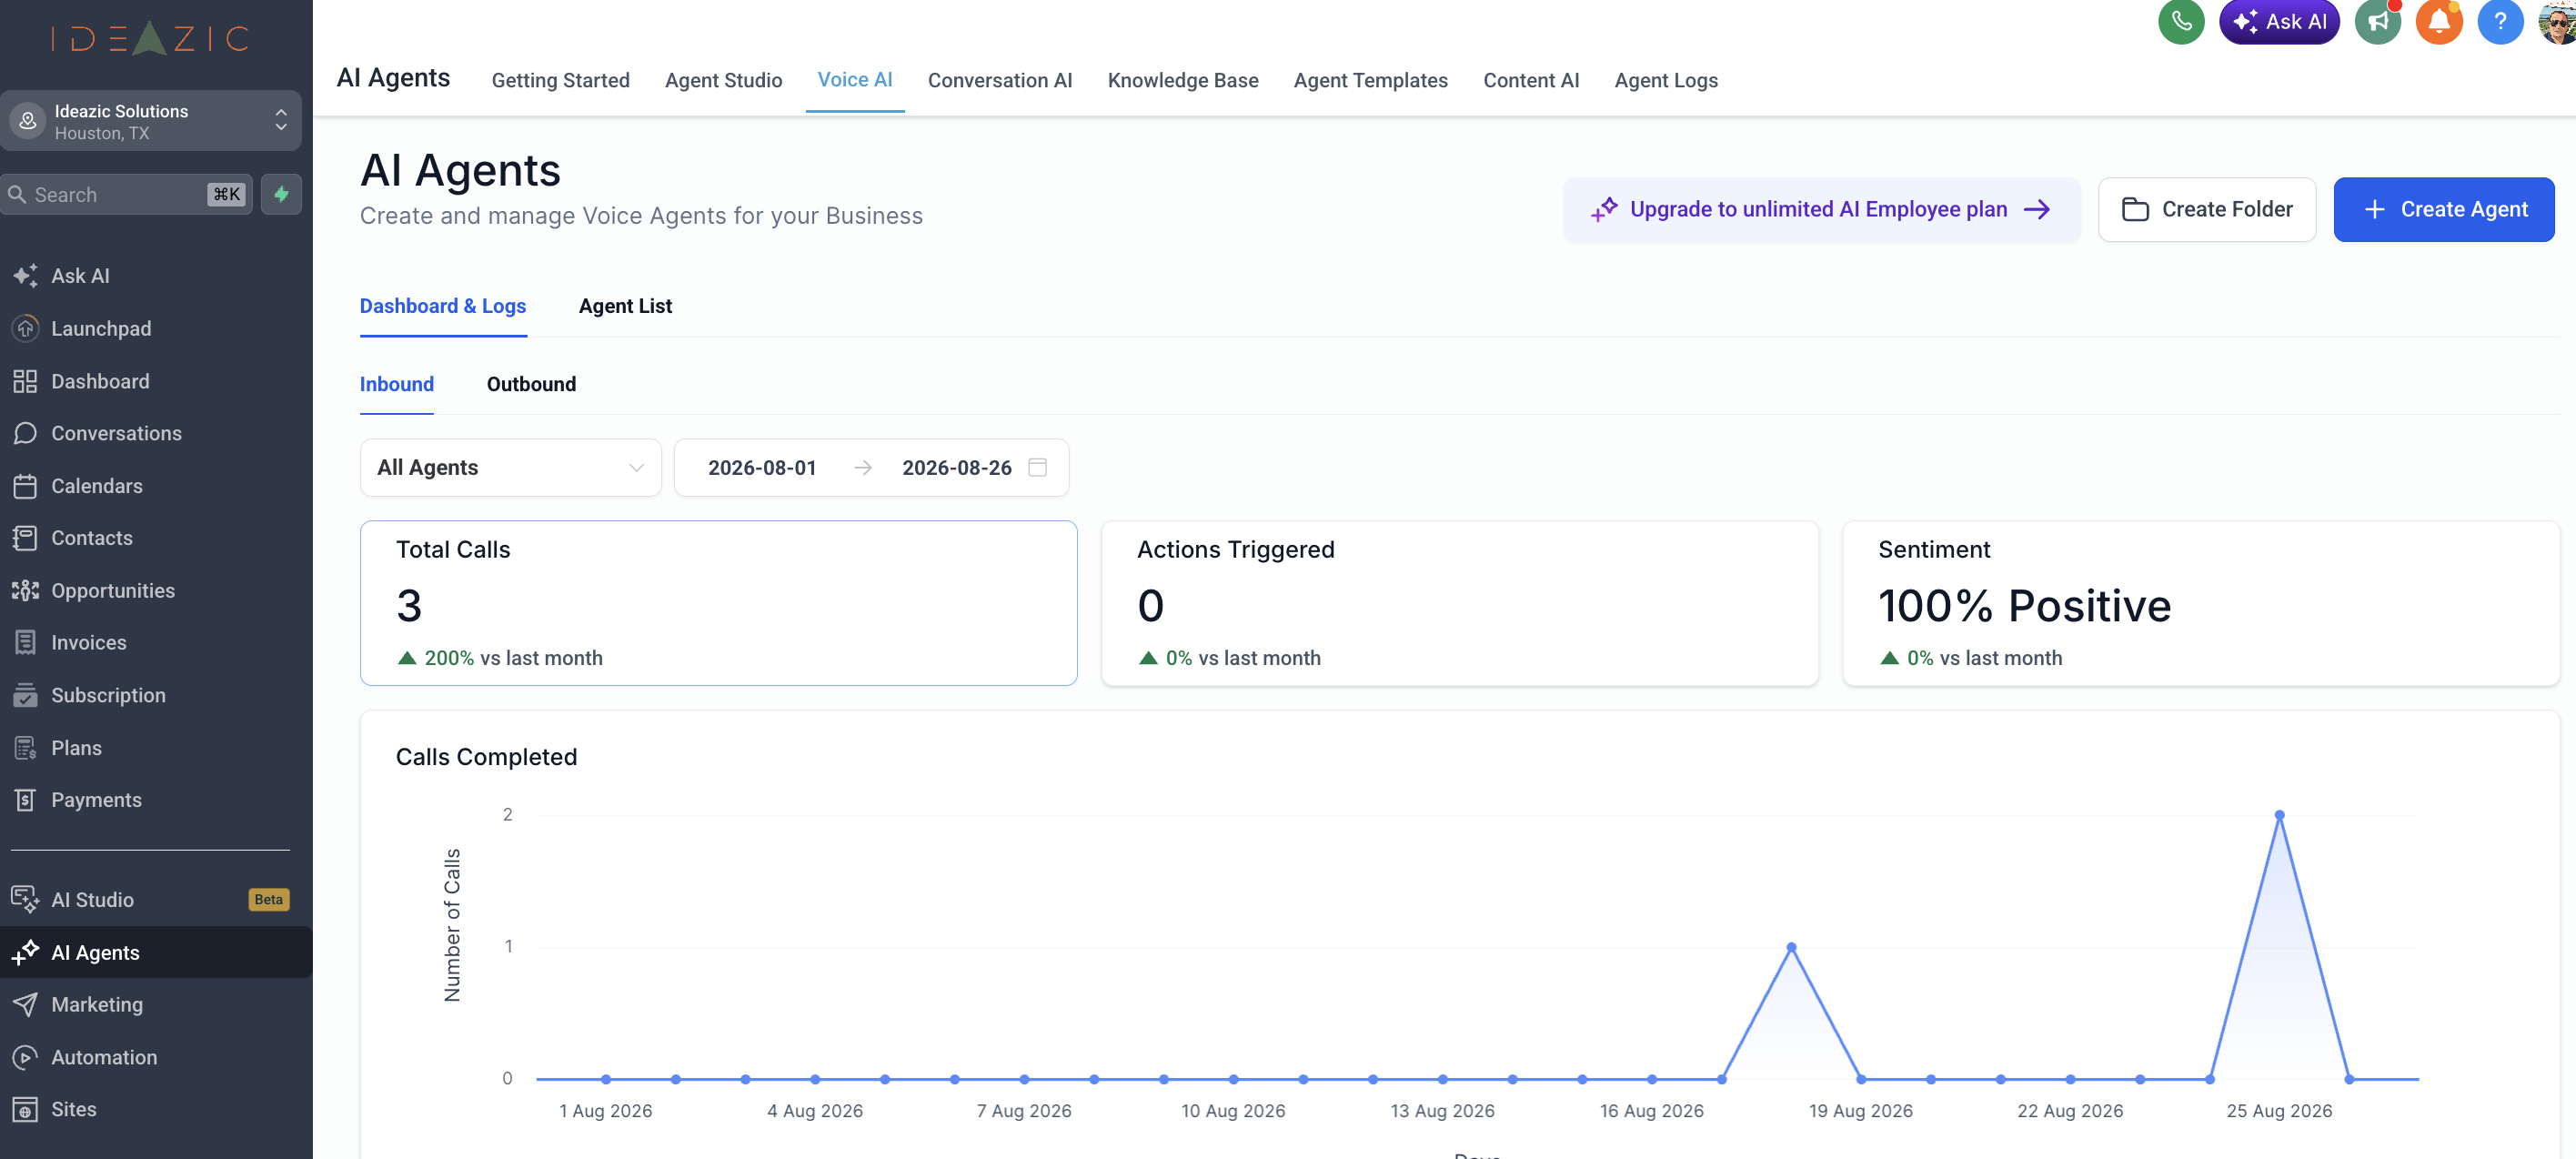
Task: Switch to Outbound sub-tab
Action: tap(531, 384)
